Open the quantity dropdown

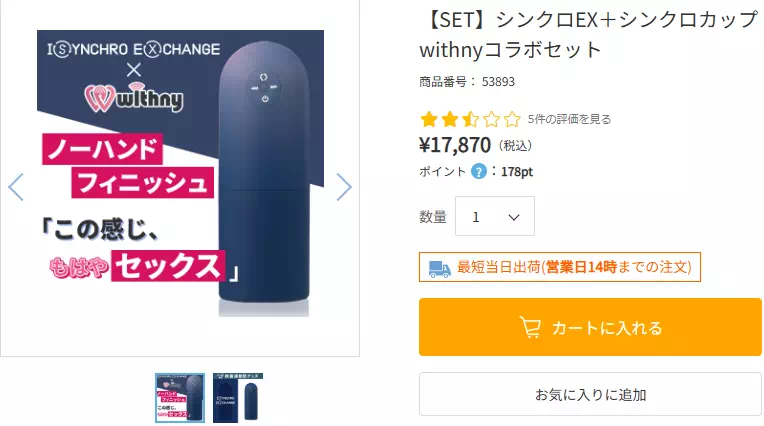(495, 216)
